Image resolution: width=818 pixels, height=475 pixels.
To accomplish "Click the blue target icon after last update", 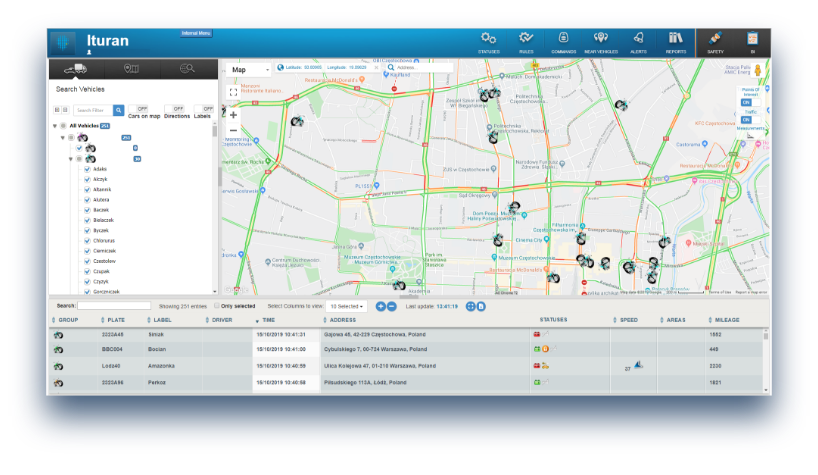I will [470, 307].
